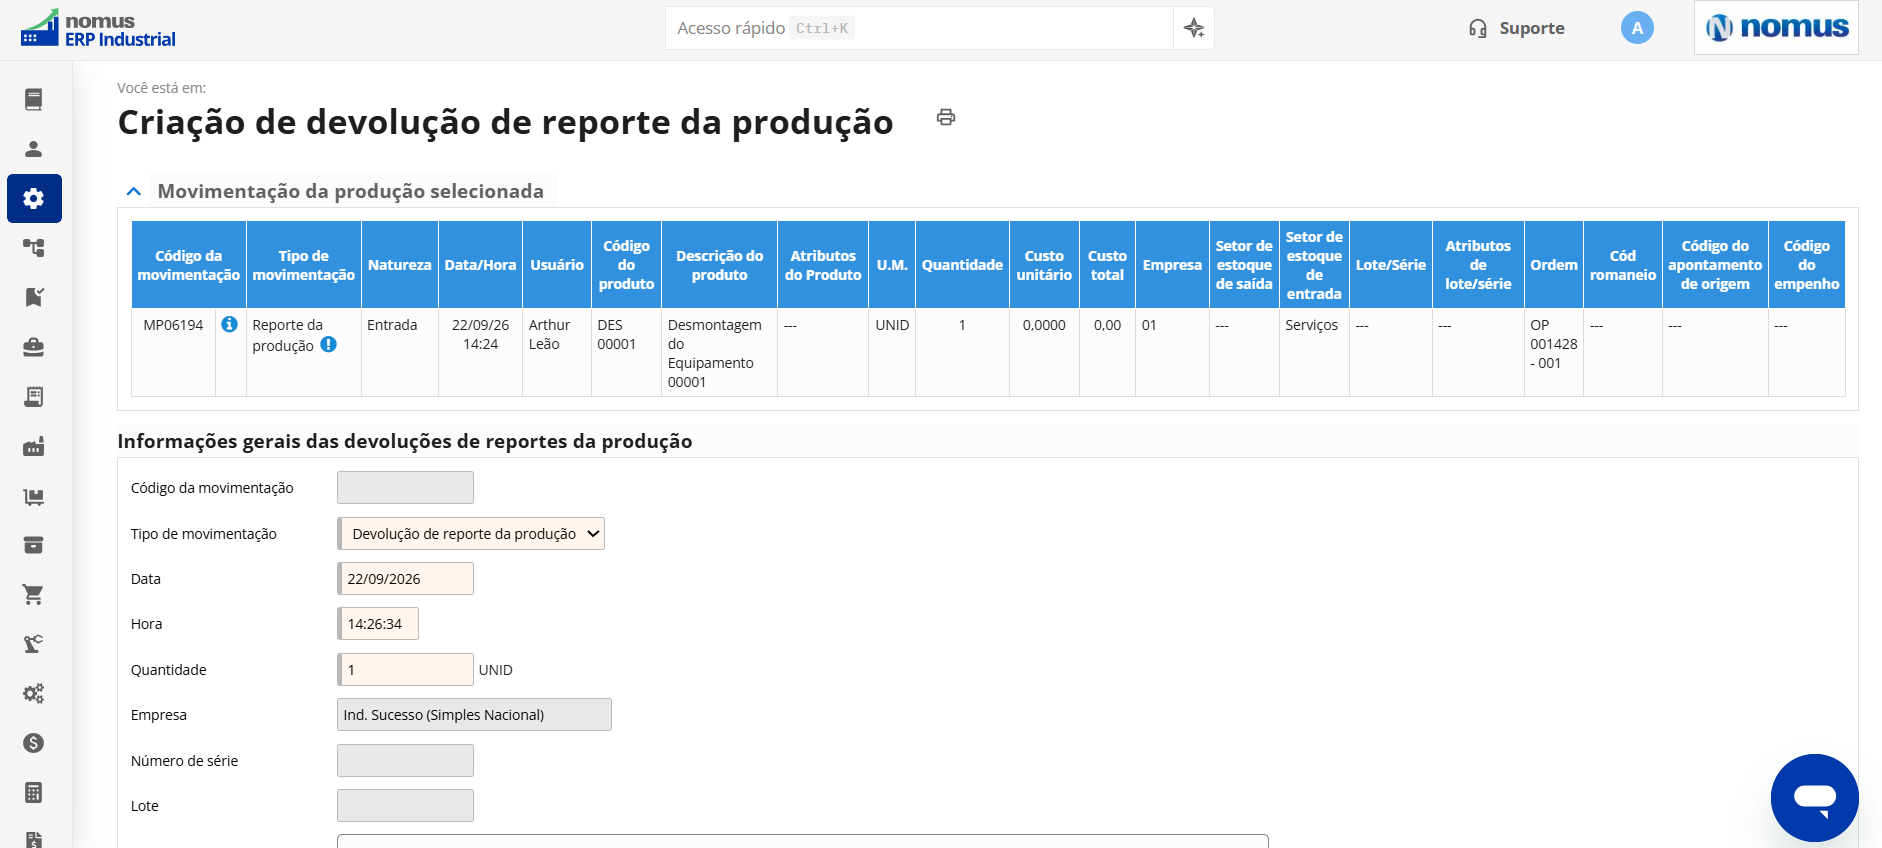Open Tipo de movimentação dropdown
This screenshot has height=848, width=1882.
[471, 534]
